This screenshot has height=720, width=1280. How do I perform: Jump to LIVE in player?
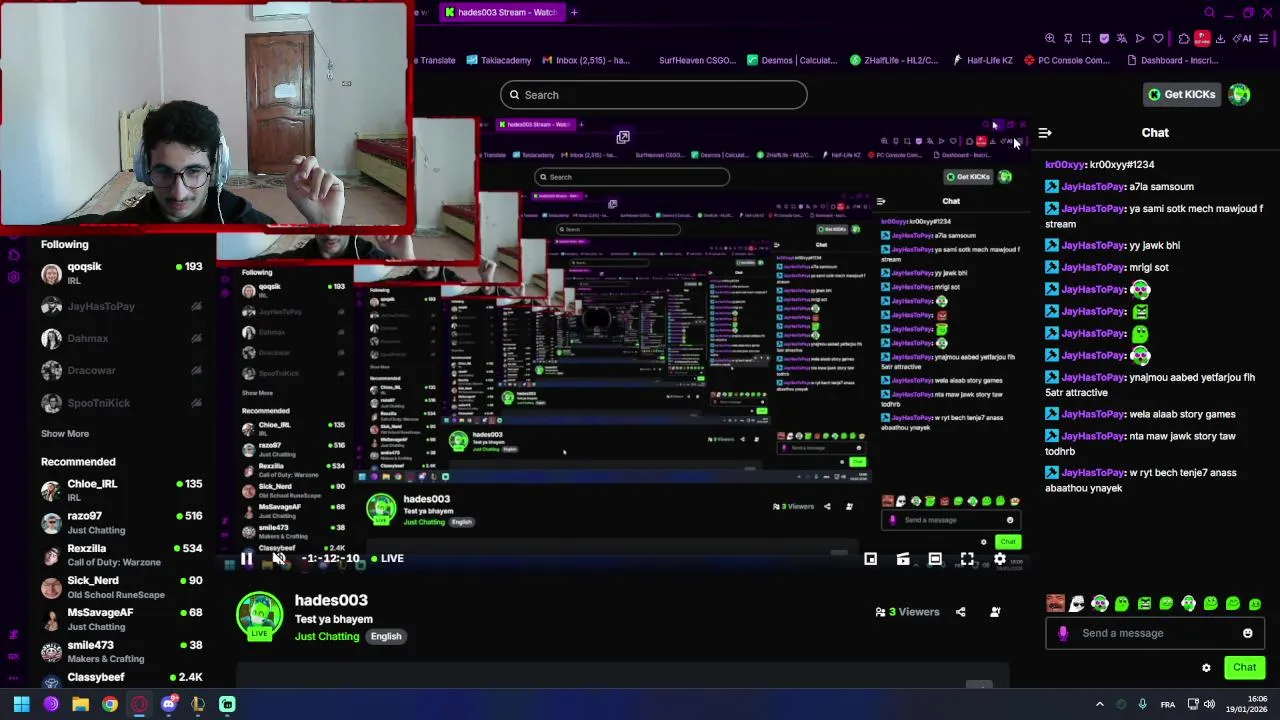(386, 559)
